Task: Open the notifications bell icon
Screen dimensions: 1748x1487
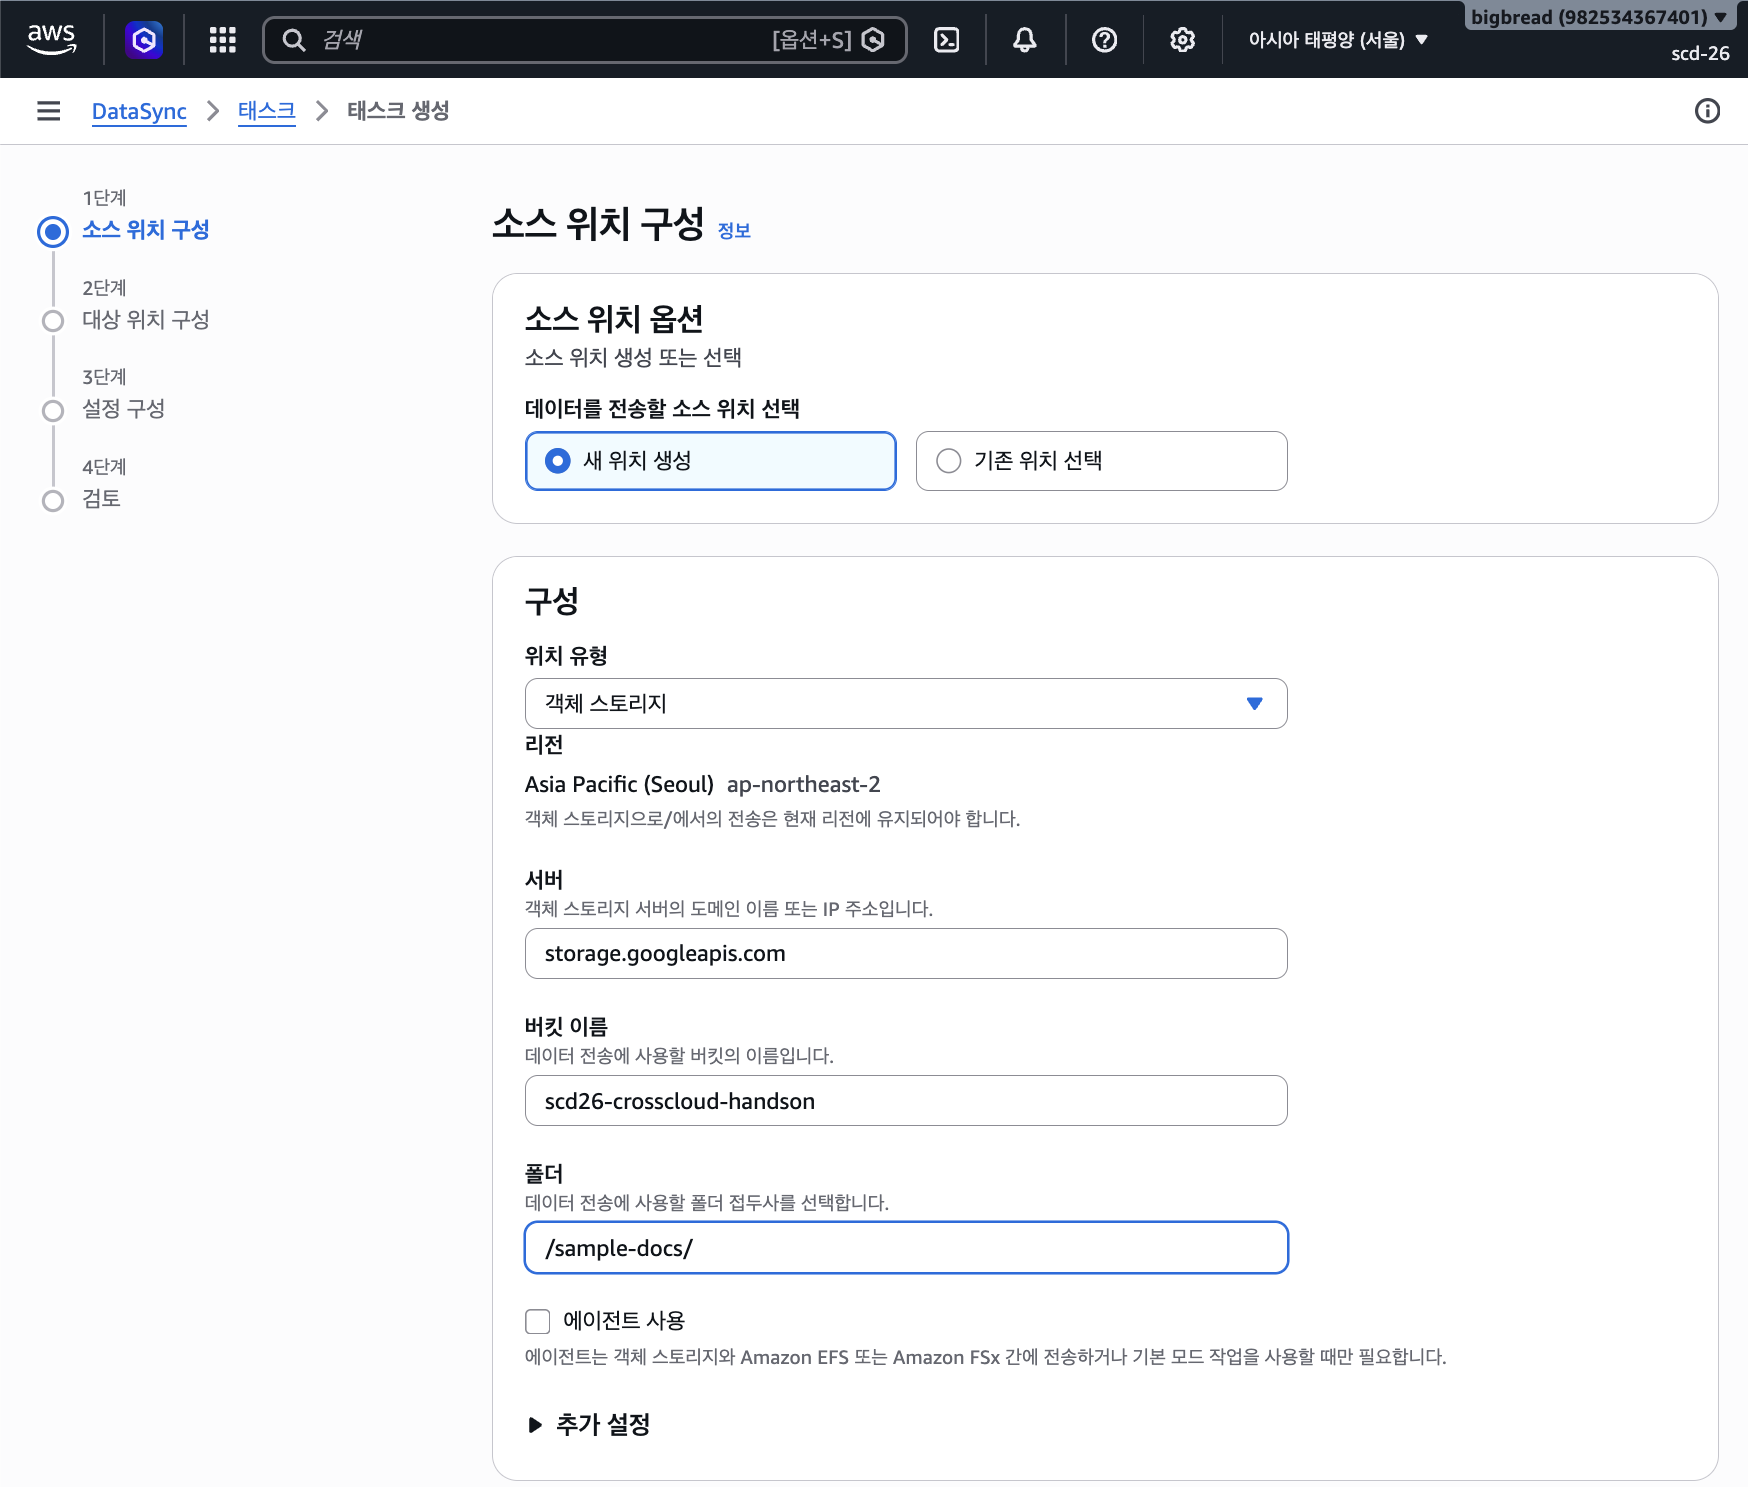Action: click(1025, 40)
